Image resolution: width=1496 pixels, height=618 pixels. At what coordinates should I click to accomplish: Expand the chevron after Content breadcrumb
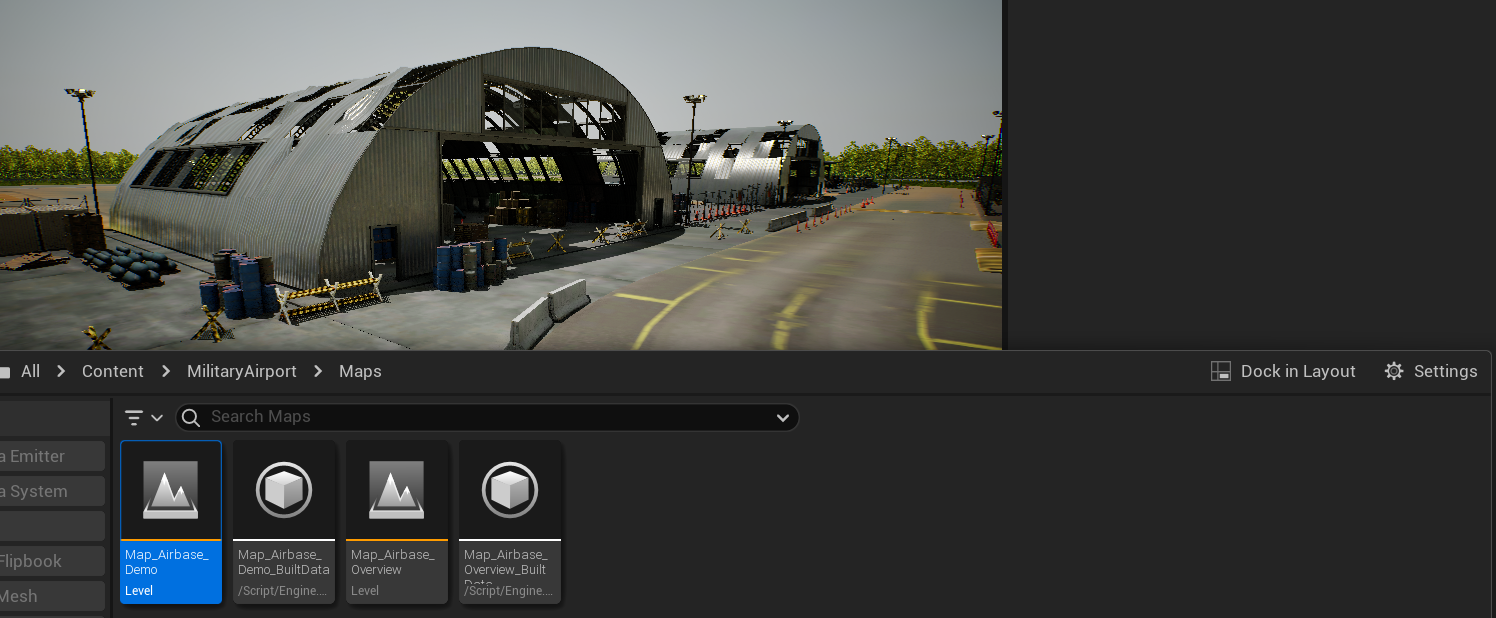tap(165, 371)
